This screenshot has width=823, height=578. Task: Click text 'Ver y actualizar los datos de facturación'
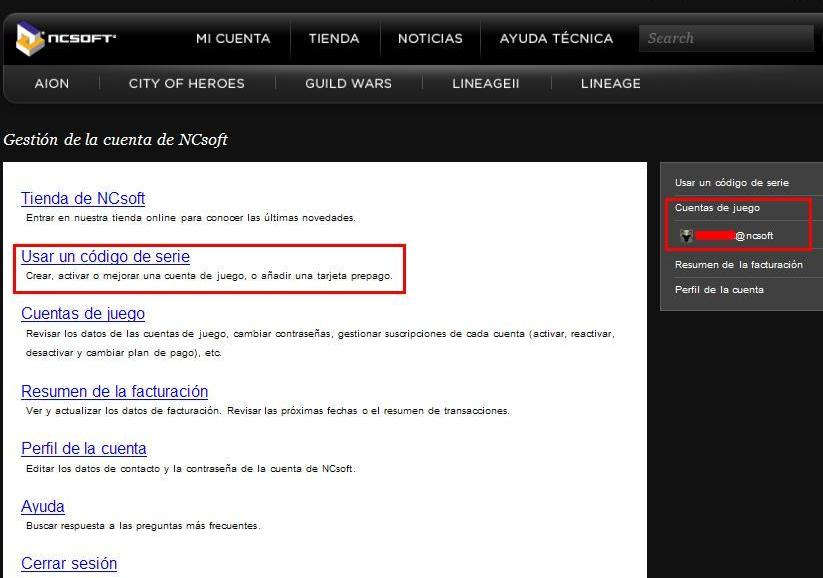pyautogui.click(x=123, y=411)
